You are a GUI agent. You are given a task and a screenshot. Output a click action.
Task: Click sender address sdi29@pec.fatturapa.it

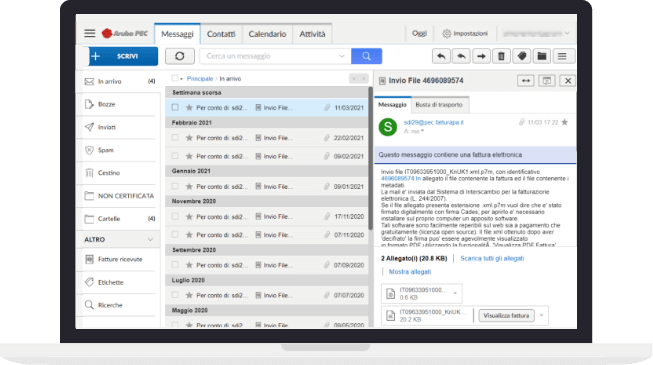[x=434, y=122]
